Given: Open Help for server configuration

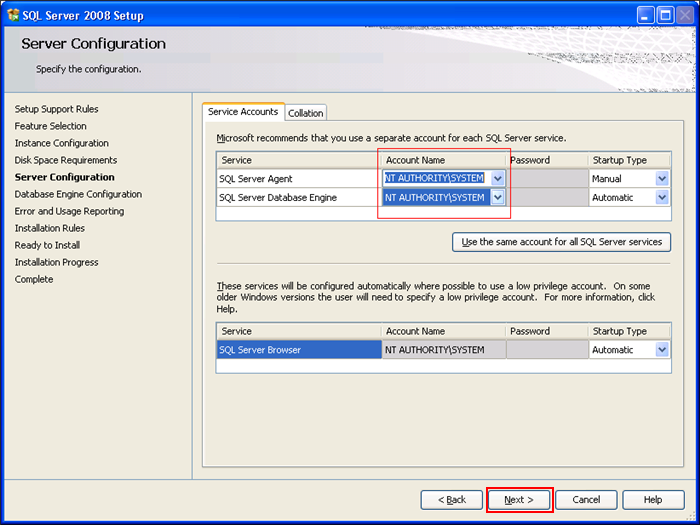Looking at the screenshot, I should click(653, 499).
